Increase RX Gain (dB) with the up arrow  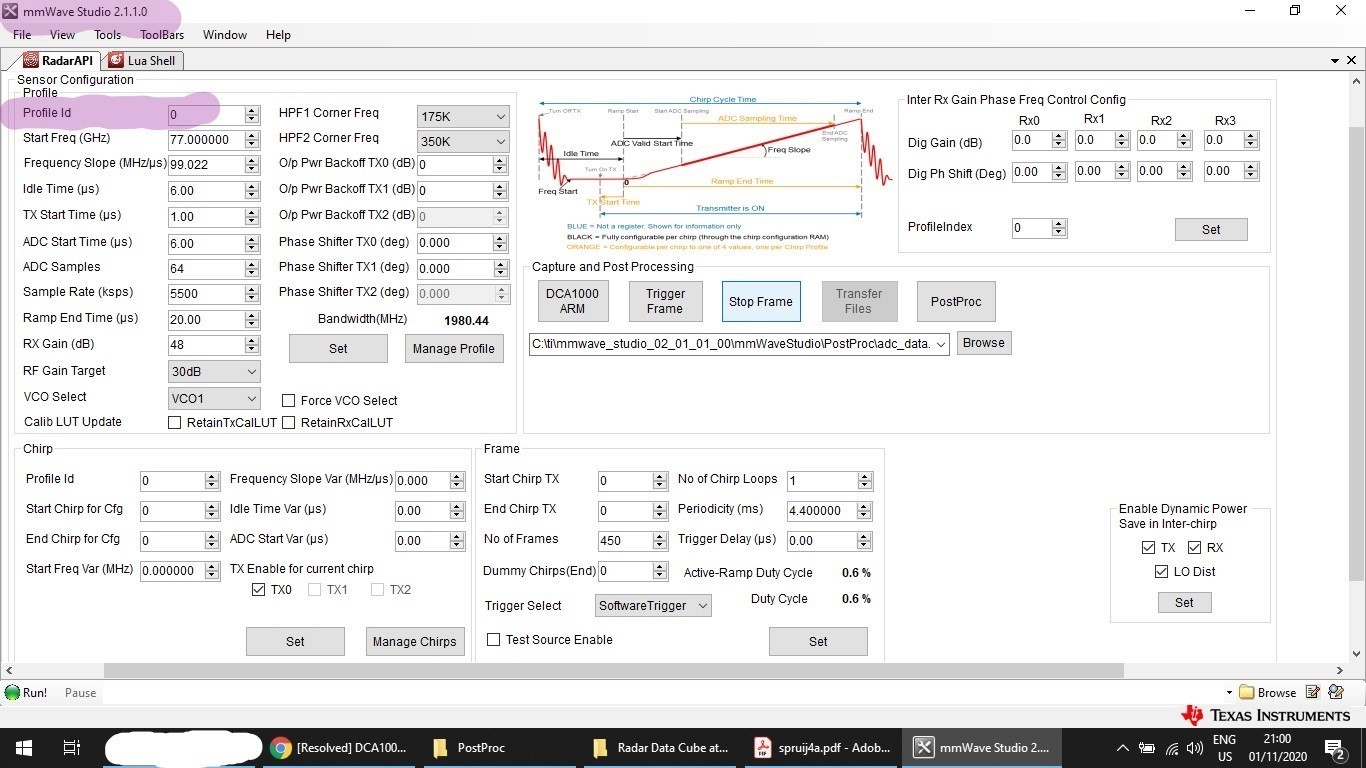click(x=252, y=341)
